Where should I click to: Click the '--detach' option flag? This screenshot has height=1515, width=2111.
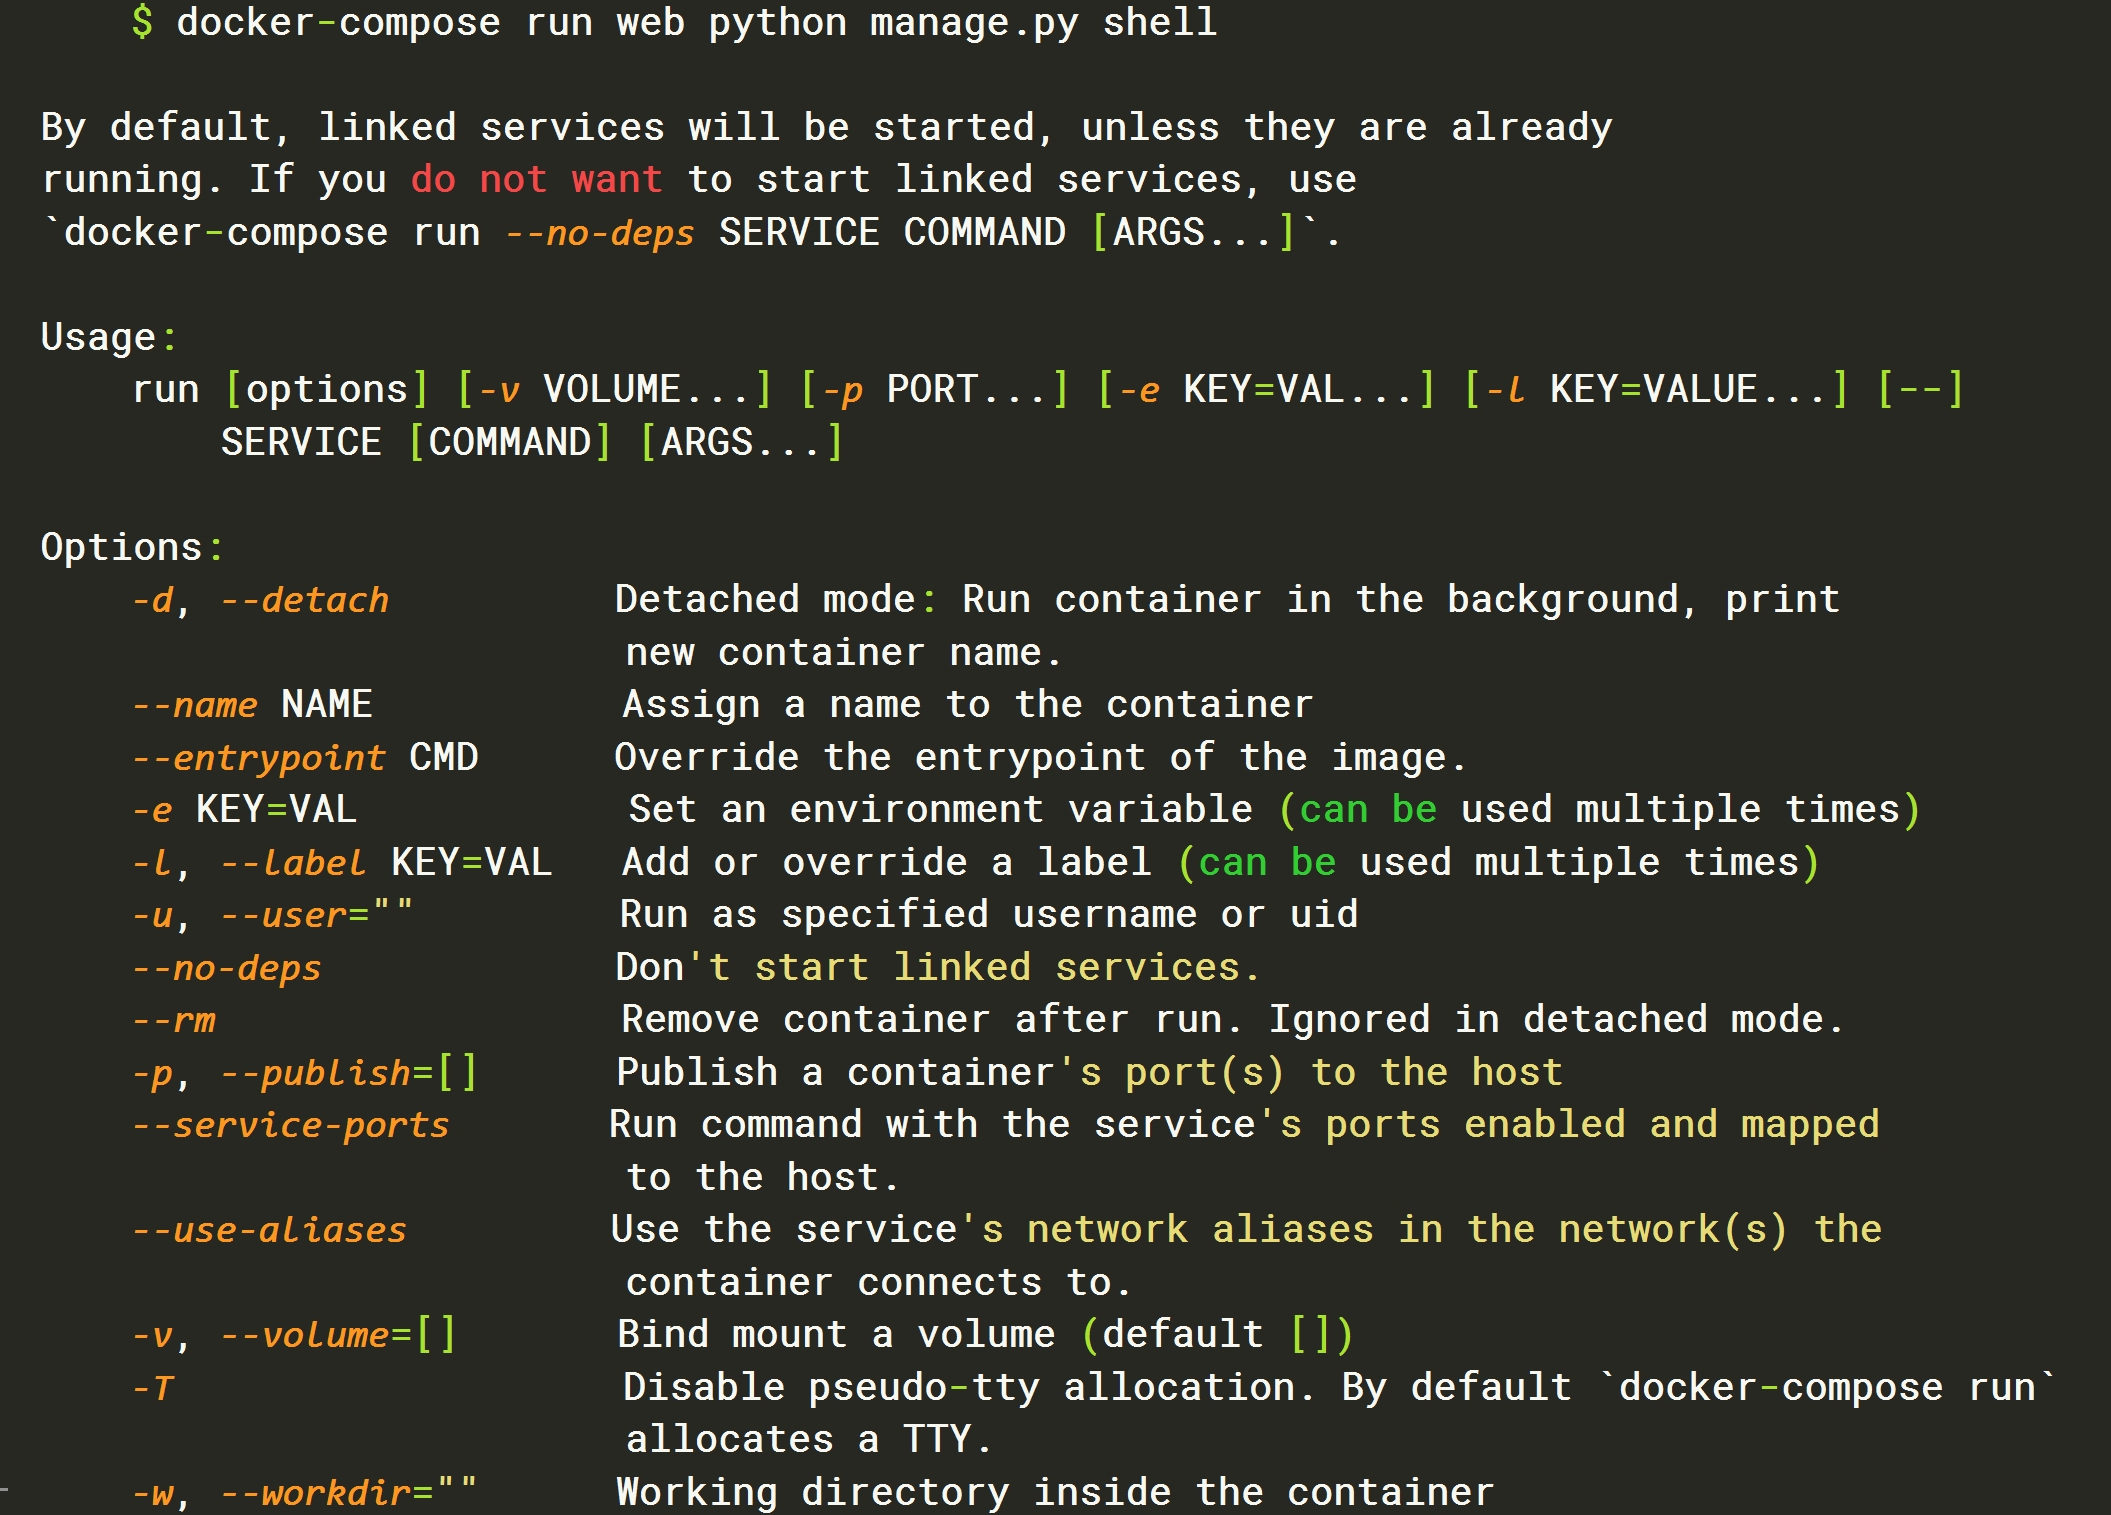(305, 600)
